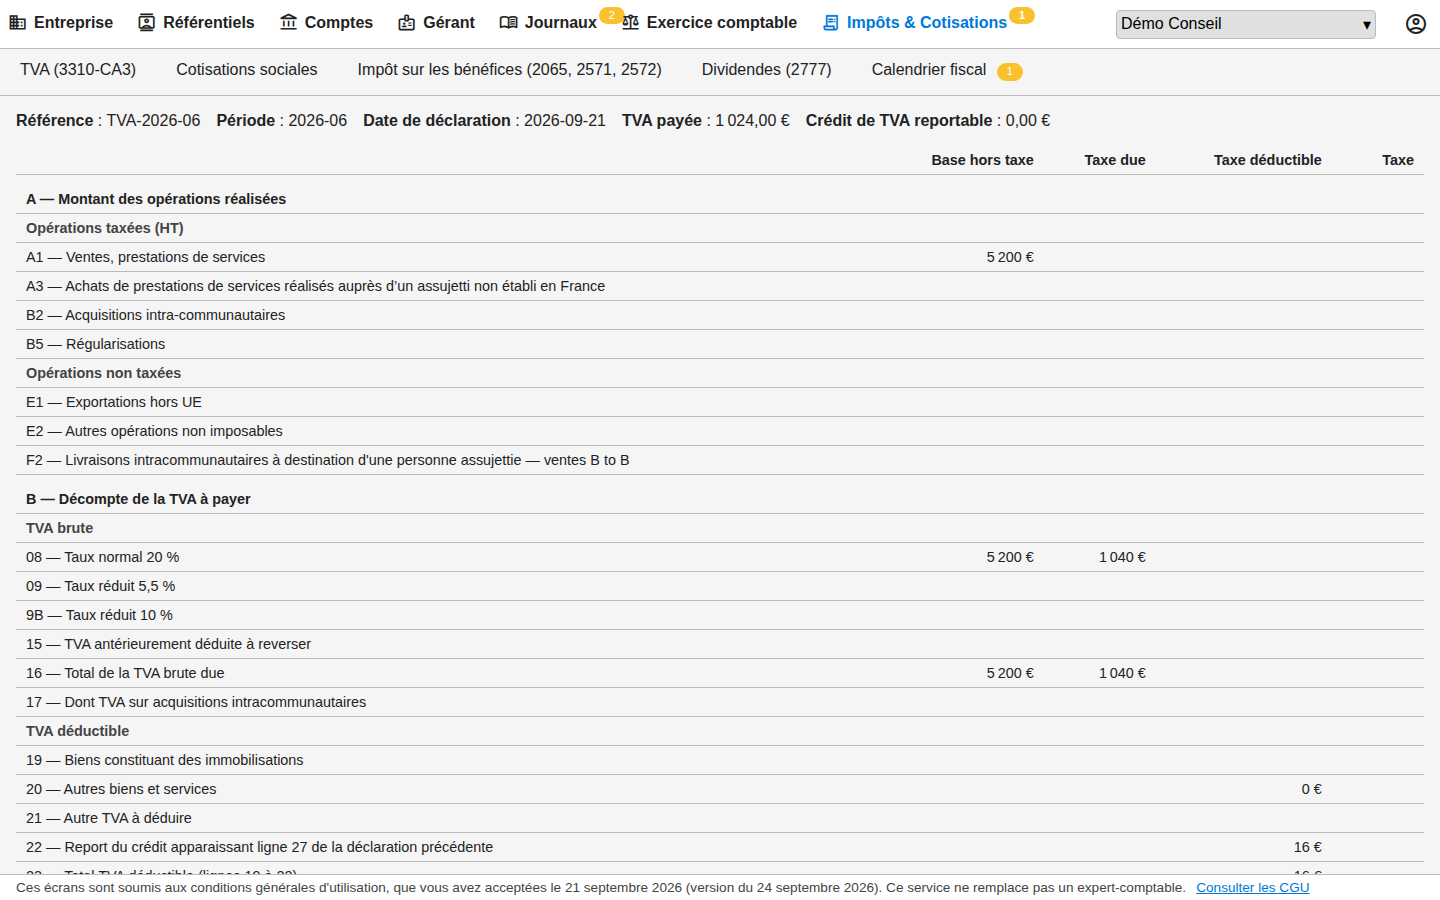Click the Taxe déductible column header
This screenshot has height=900, width=1440.
click(1268, 160)
